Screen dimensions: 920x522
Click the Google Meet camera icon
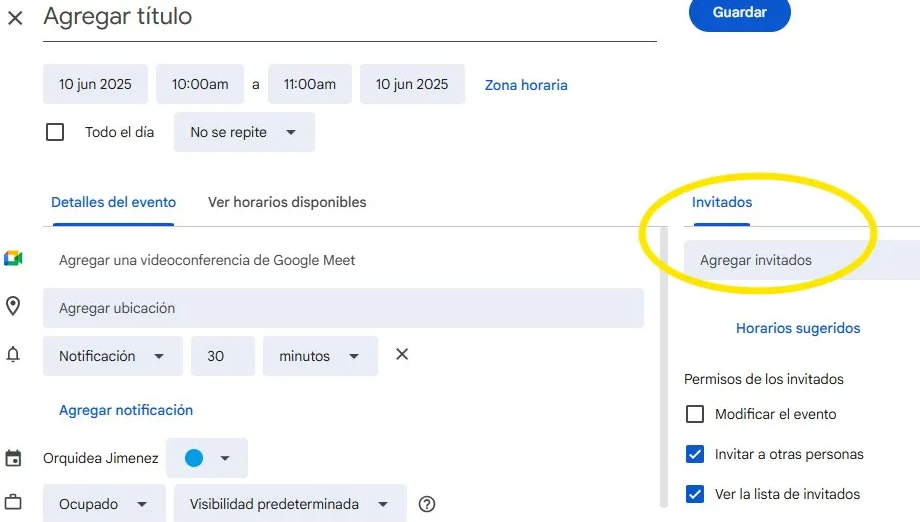(13, 259)
